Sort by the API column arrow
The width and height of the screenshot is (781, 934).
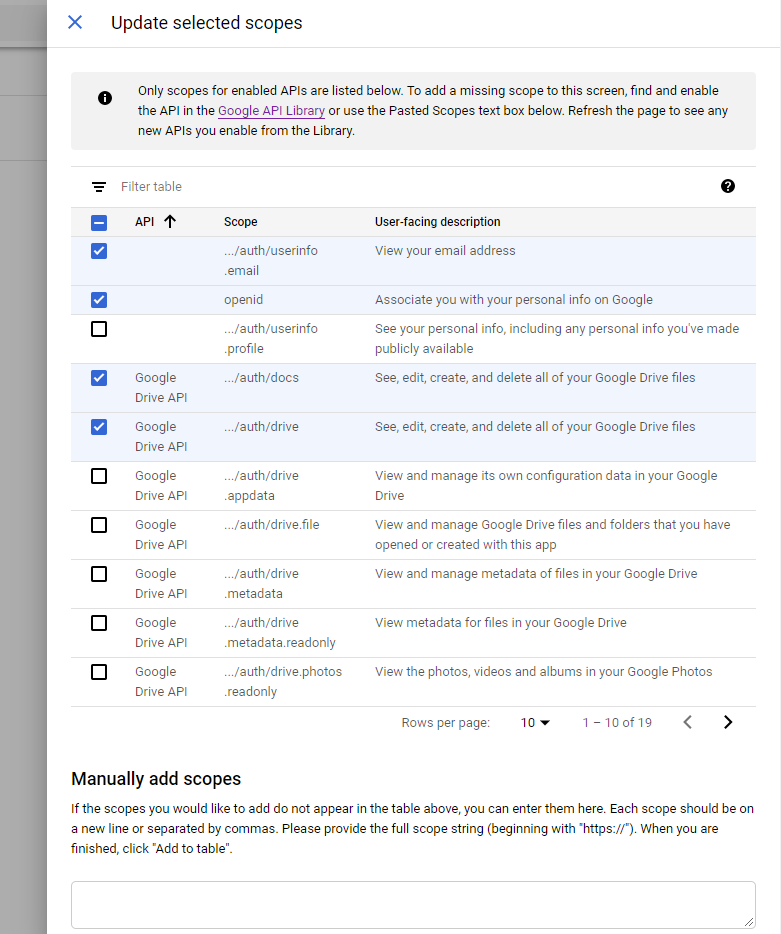170,222
